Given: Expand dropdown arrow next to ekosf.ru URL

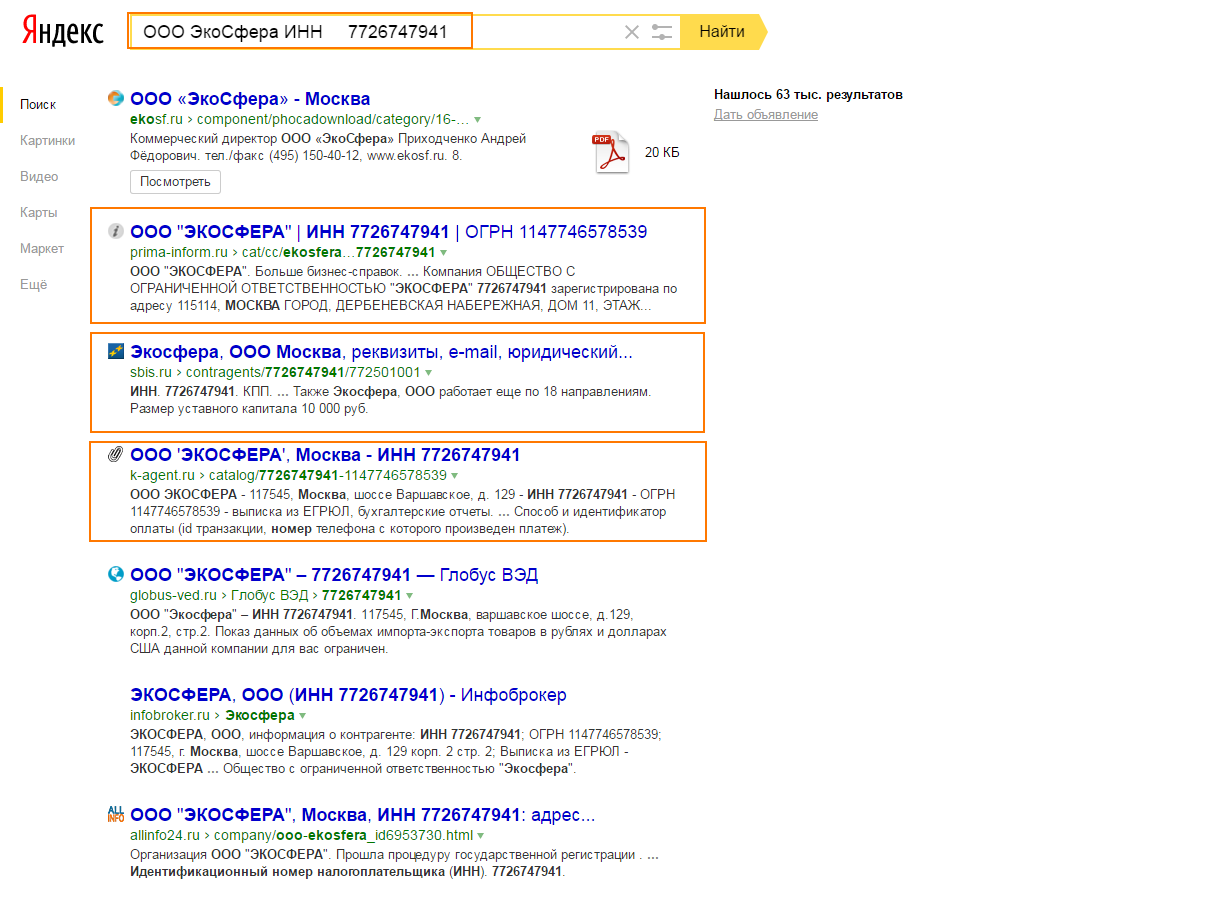Looking at the screenshot, I should (x=478, y=119).
